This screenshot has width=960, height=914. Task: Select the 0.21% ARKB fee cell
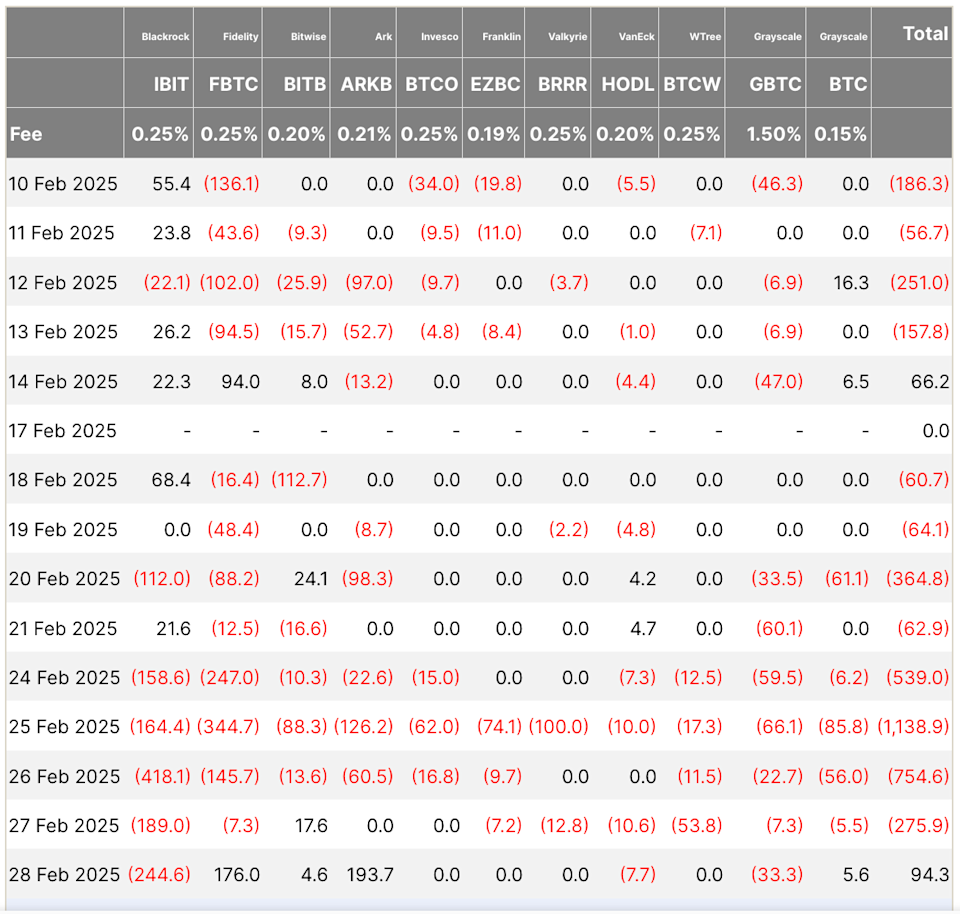(x=364, y=134)
